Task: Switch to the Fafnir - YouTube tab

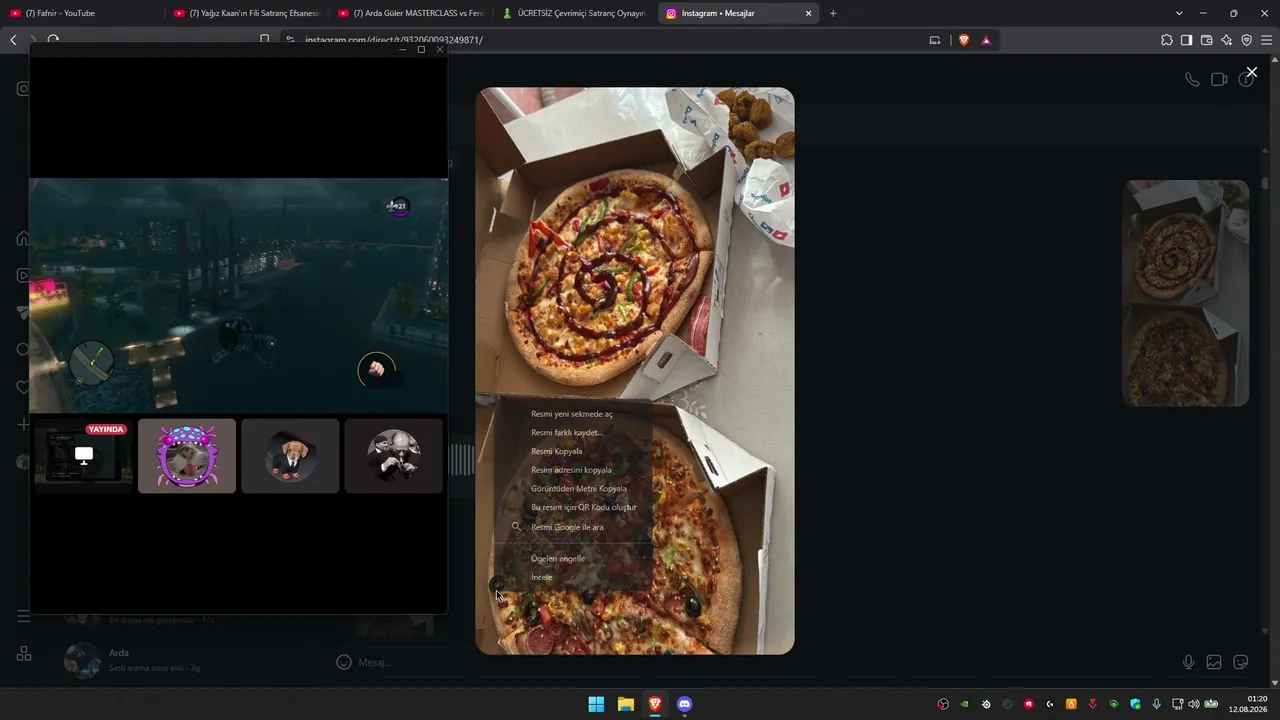Action: (x=80, y=13)
